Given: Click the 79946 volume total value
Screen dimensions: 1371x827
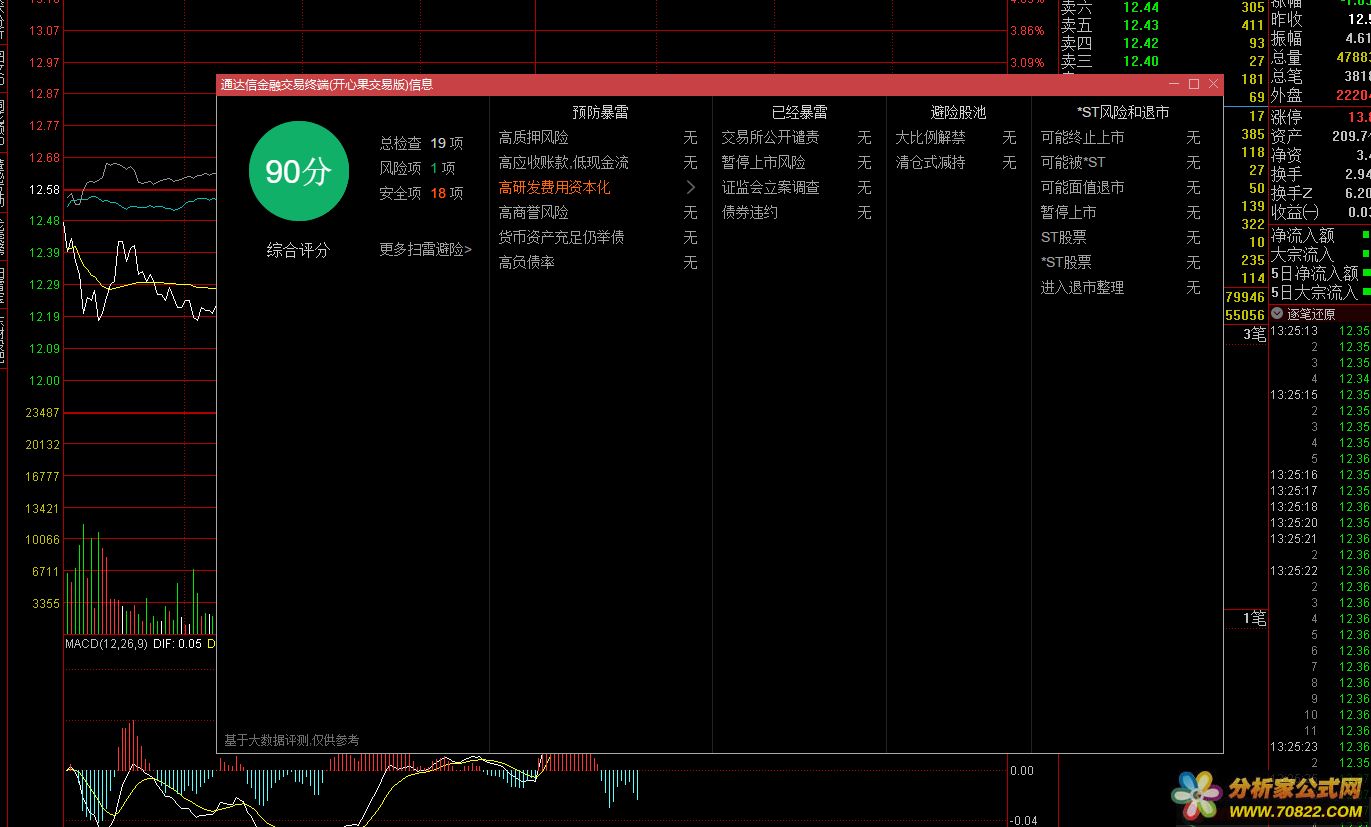Looking at the screenshot, I should [x=1244, y=297].
